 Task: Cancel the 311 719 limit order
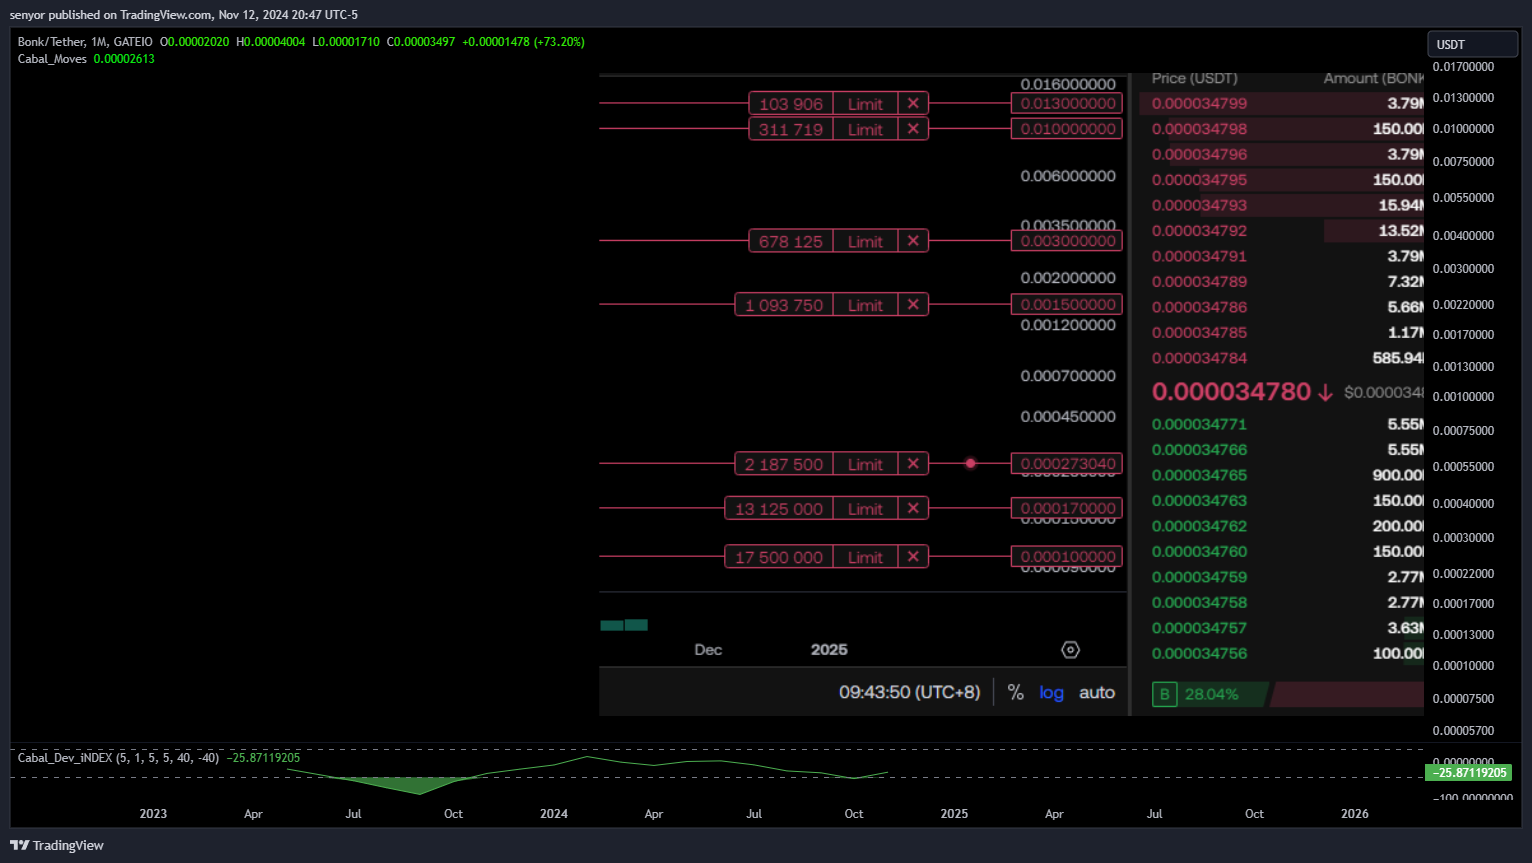click(913, 129)
